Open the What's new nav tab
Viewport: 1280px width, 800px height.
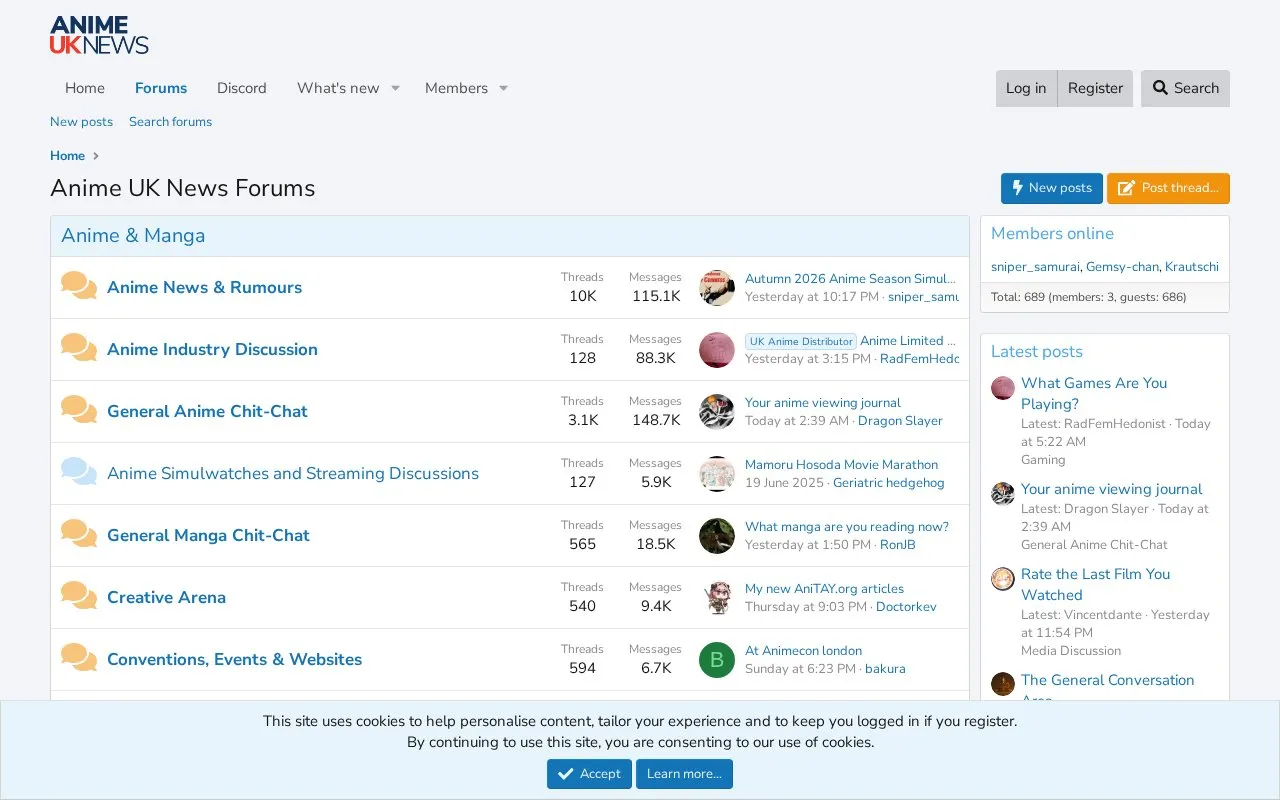(338, 88)
